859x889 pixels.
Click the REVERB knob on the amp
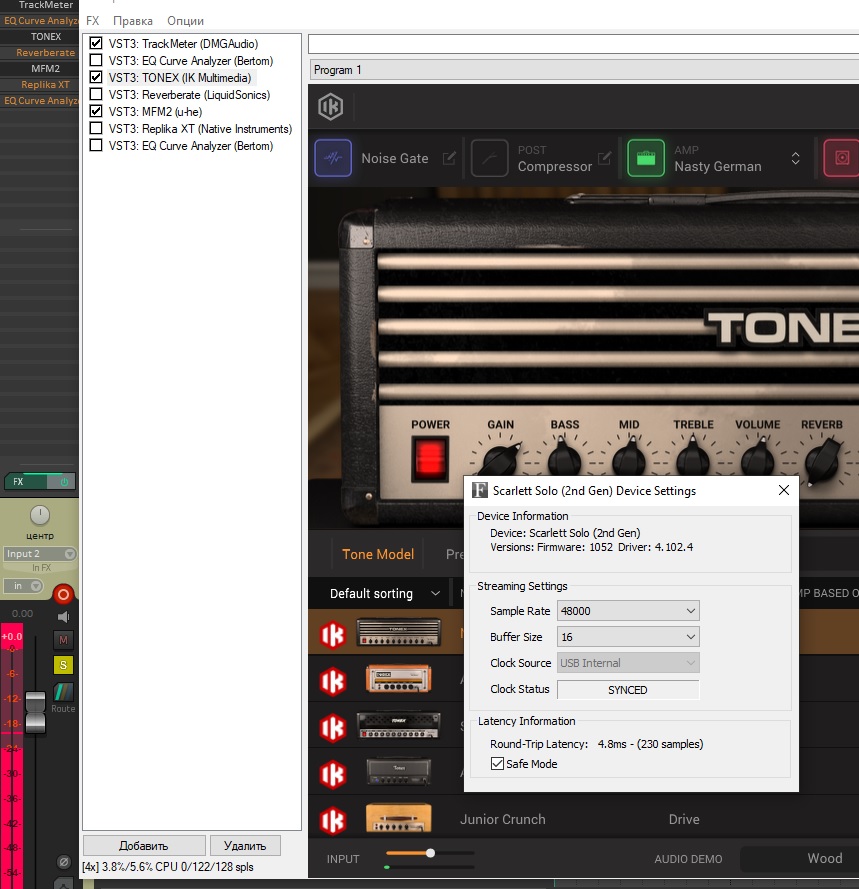(822, 460)
